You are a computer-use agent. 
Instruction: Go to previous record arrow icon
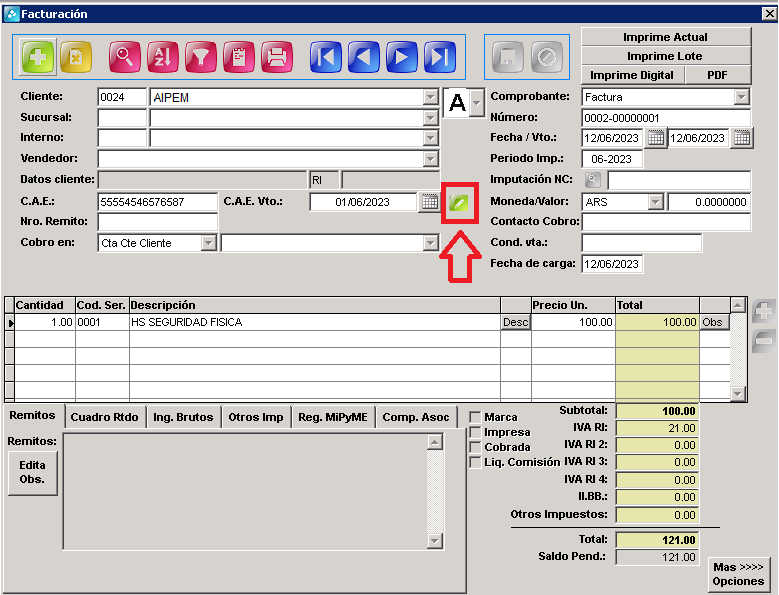click(364, 57)
